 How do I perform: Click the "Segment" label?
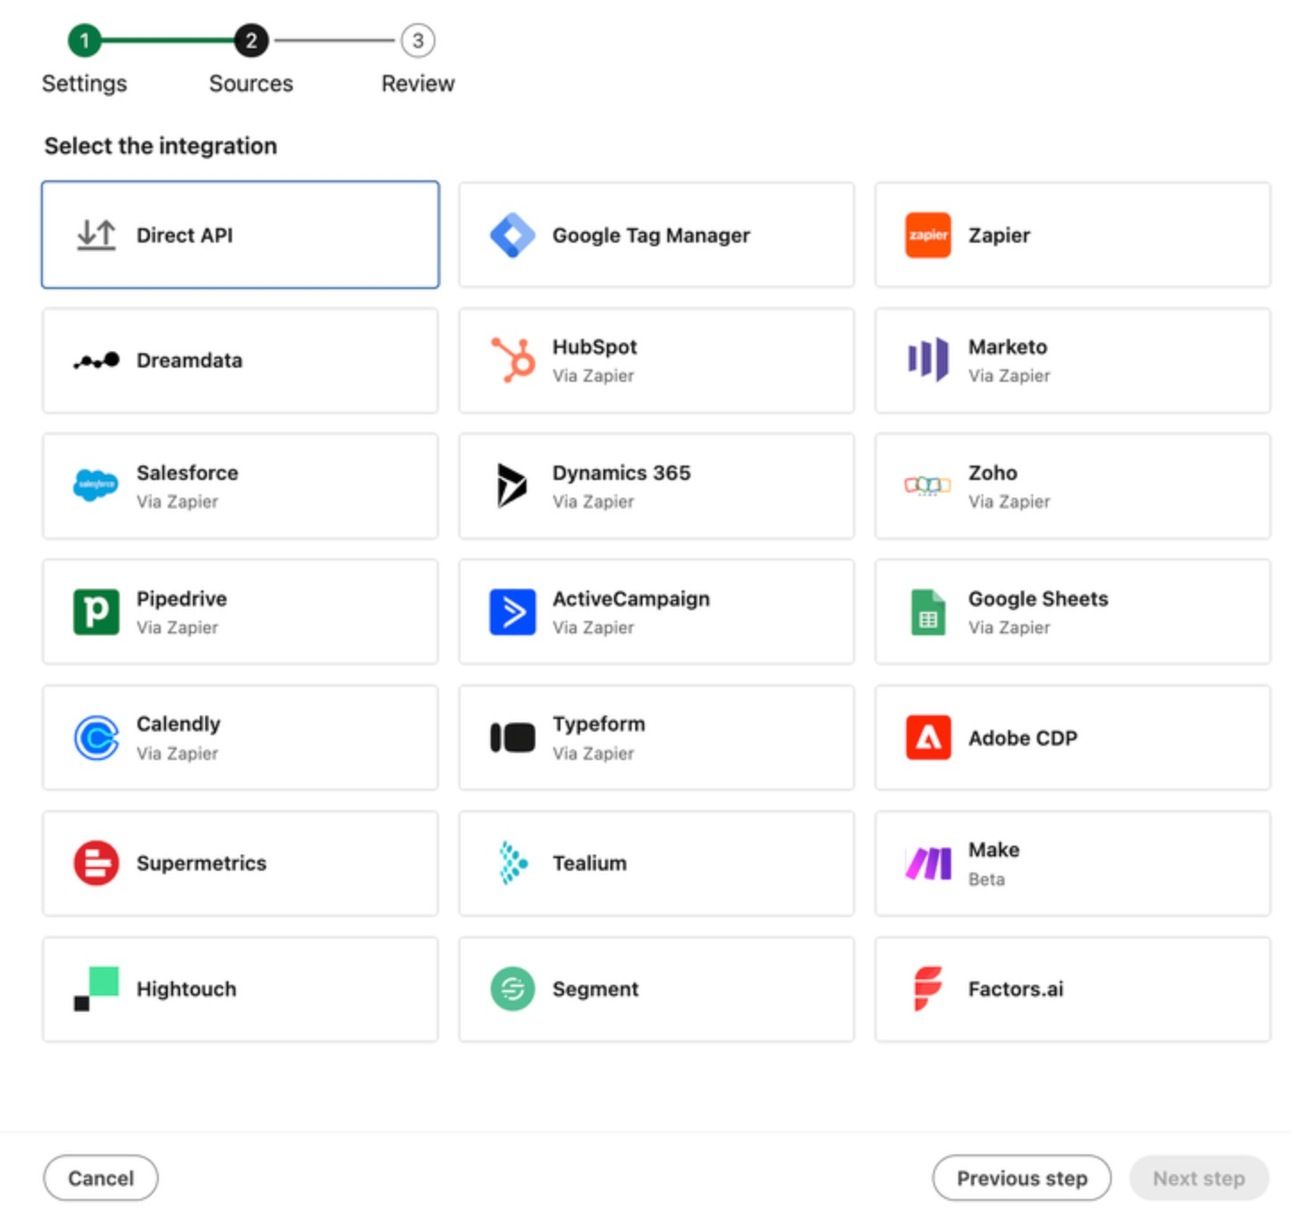595,989
